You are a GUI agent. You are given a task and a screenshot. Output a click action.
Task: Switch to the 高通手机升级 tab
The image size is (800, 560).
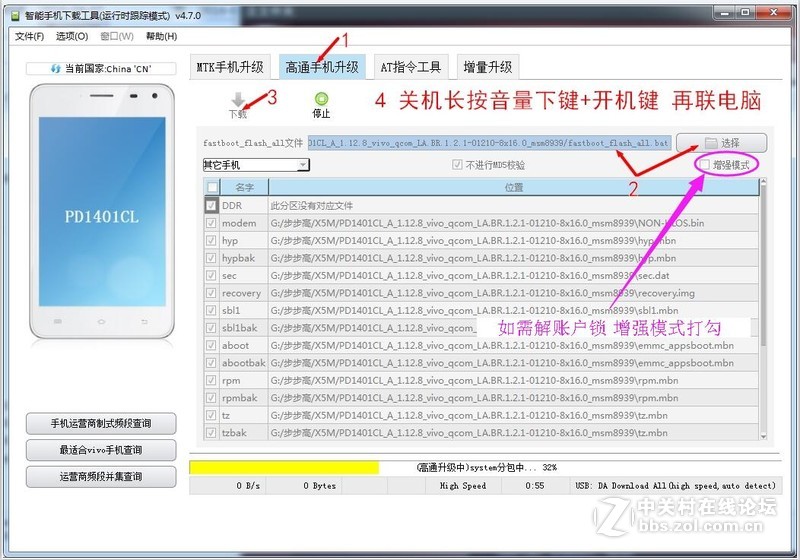[322, 67]
